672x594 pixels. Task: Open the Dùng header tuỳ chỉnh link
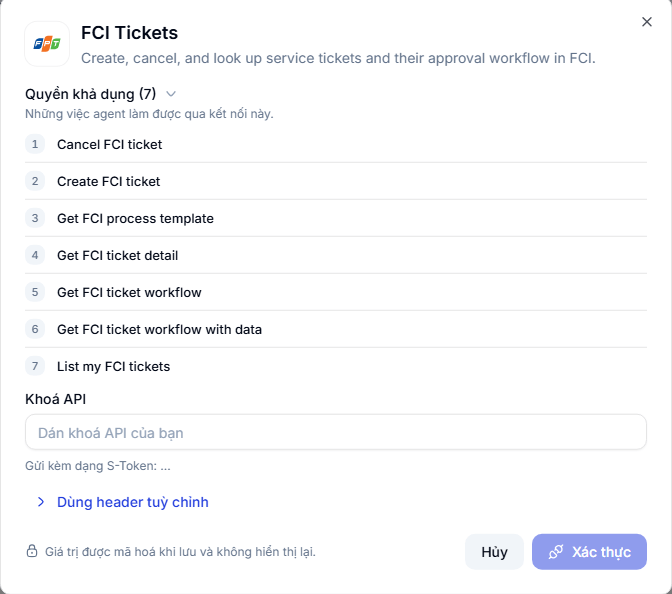tap(132, 502)
